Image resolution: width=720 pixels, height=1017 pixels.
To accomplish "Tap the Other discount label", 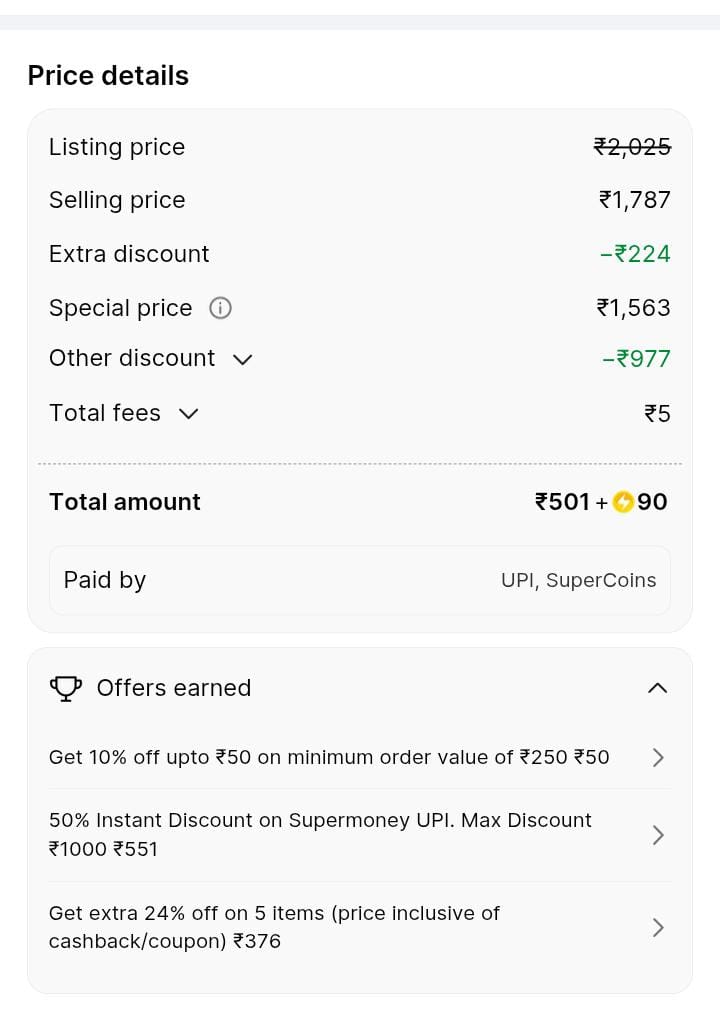I will (x=132, y=358).
